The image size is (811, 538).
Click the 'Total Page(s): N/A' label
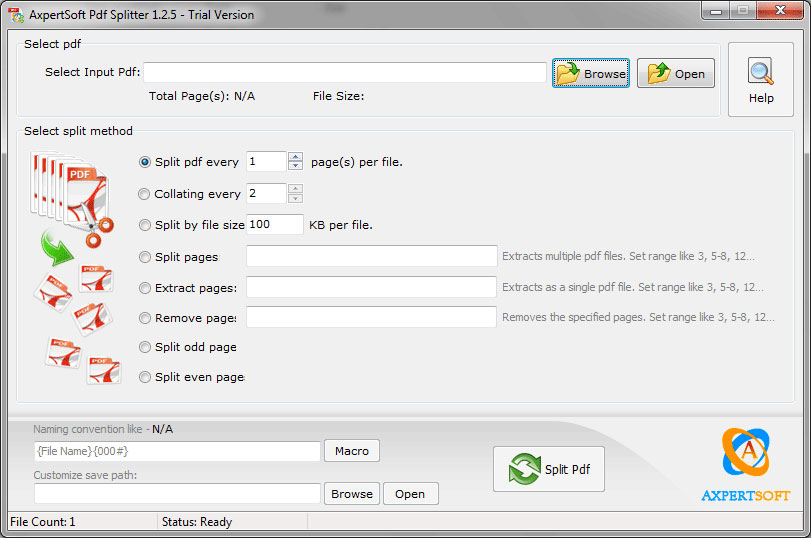coord(202,96)
